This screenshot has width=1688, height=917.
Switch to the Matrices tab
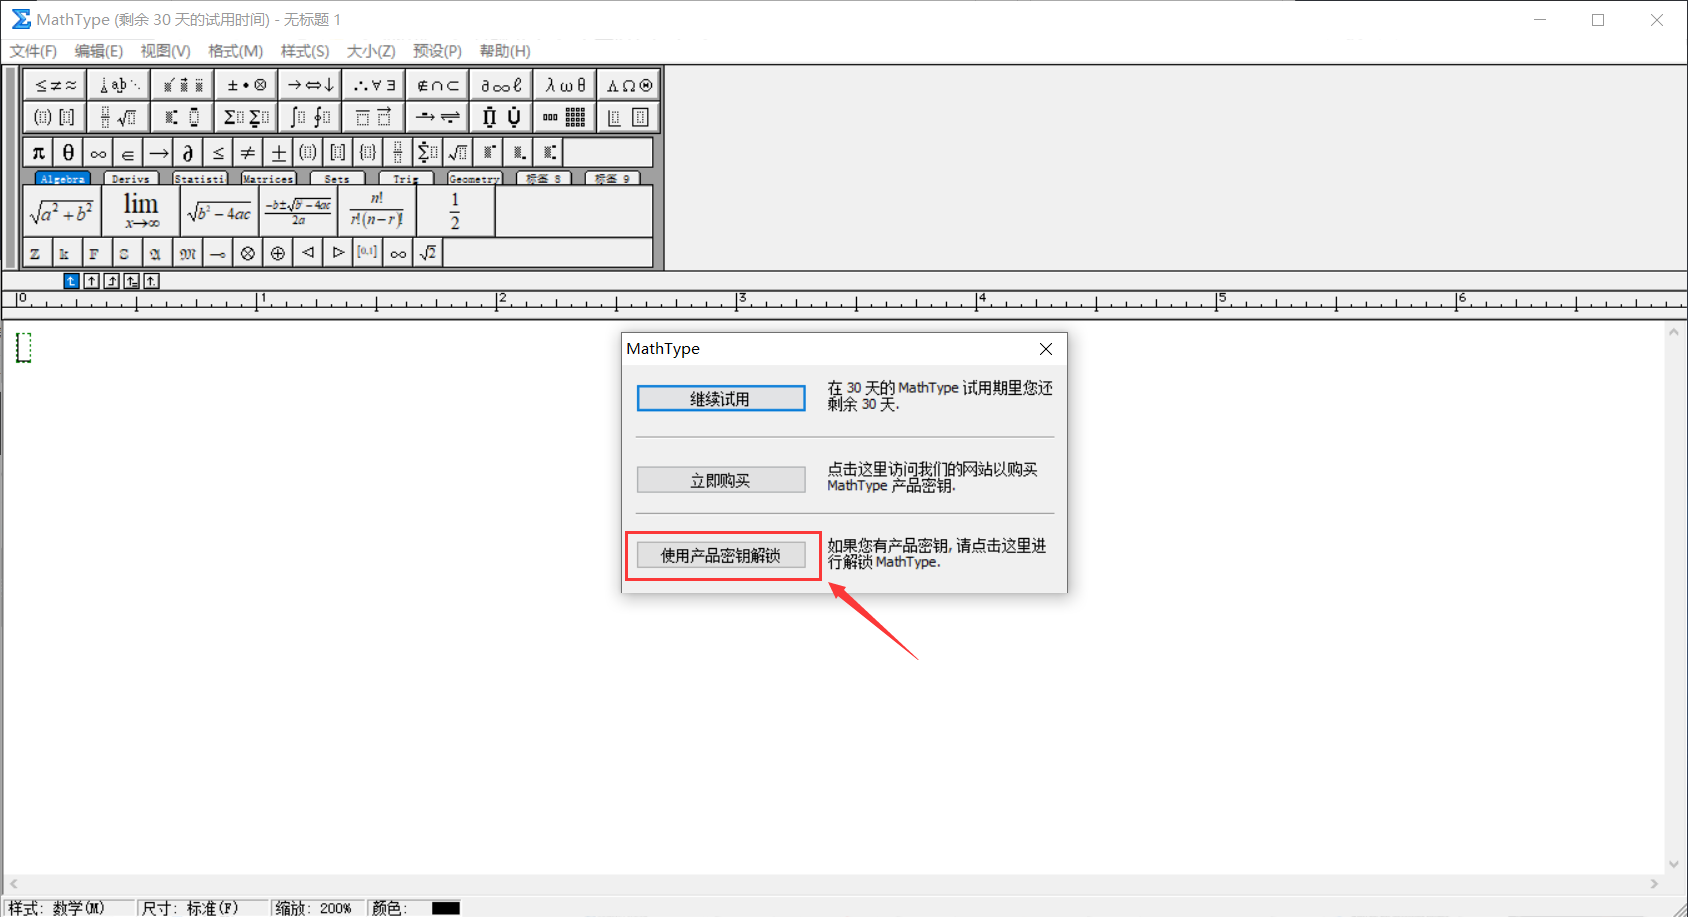coord(268,179)
